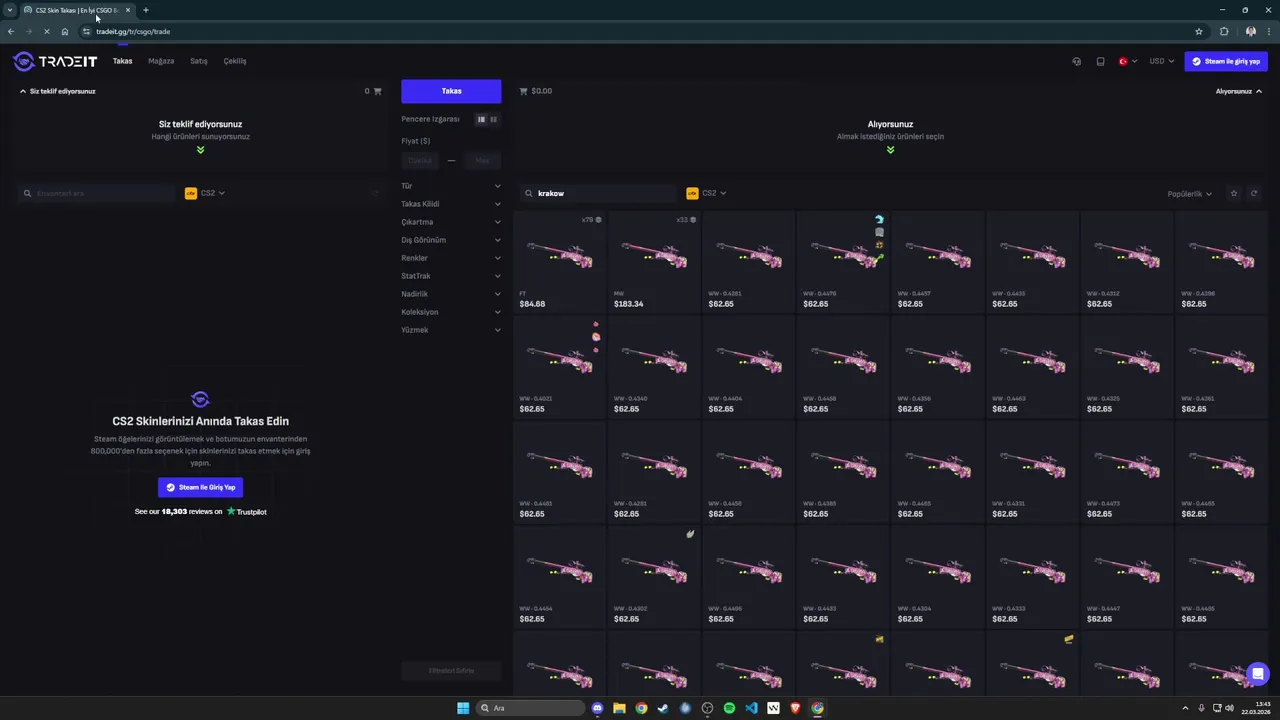Image resolution: width=1280 pixels, height=720 pixels.
Task: Click the refresh items icon
Action: coord(1254,194)
